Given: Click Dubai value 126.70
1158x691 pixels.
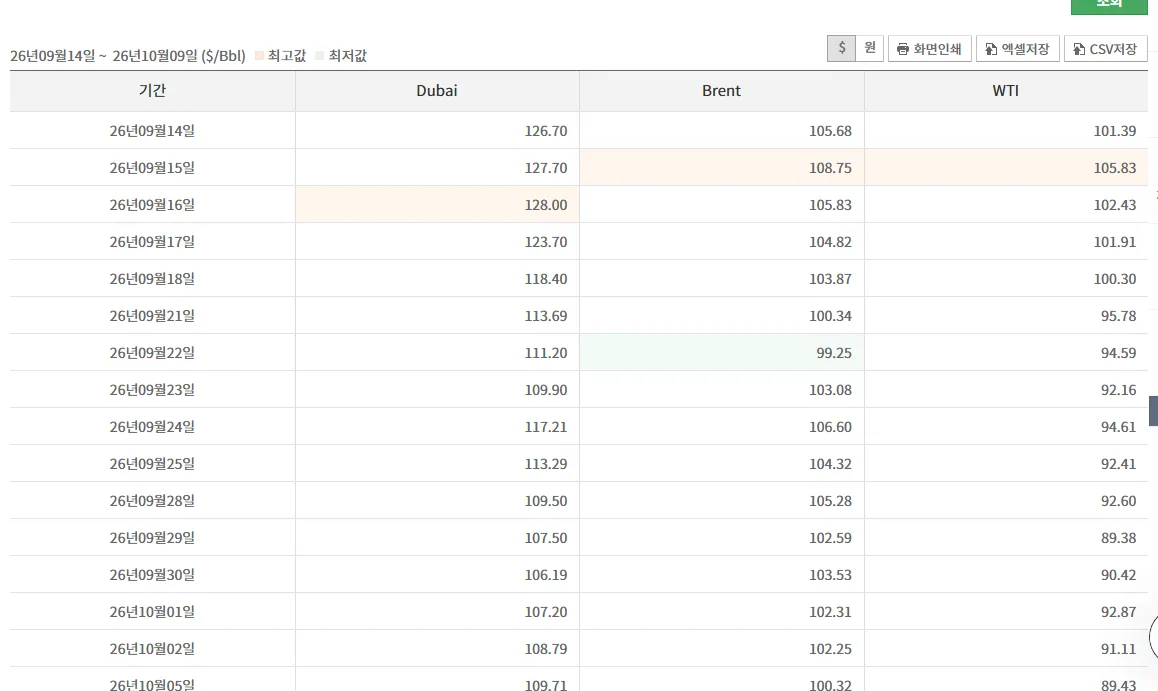Looking at the screenshot, I should pos(546,131).
